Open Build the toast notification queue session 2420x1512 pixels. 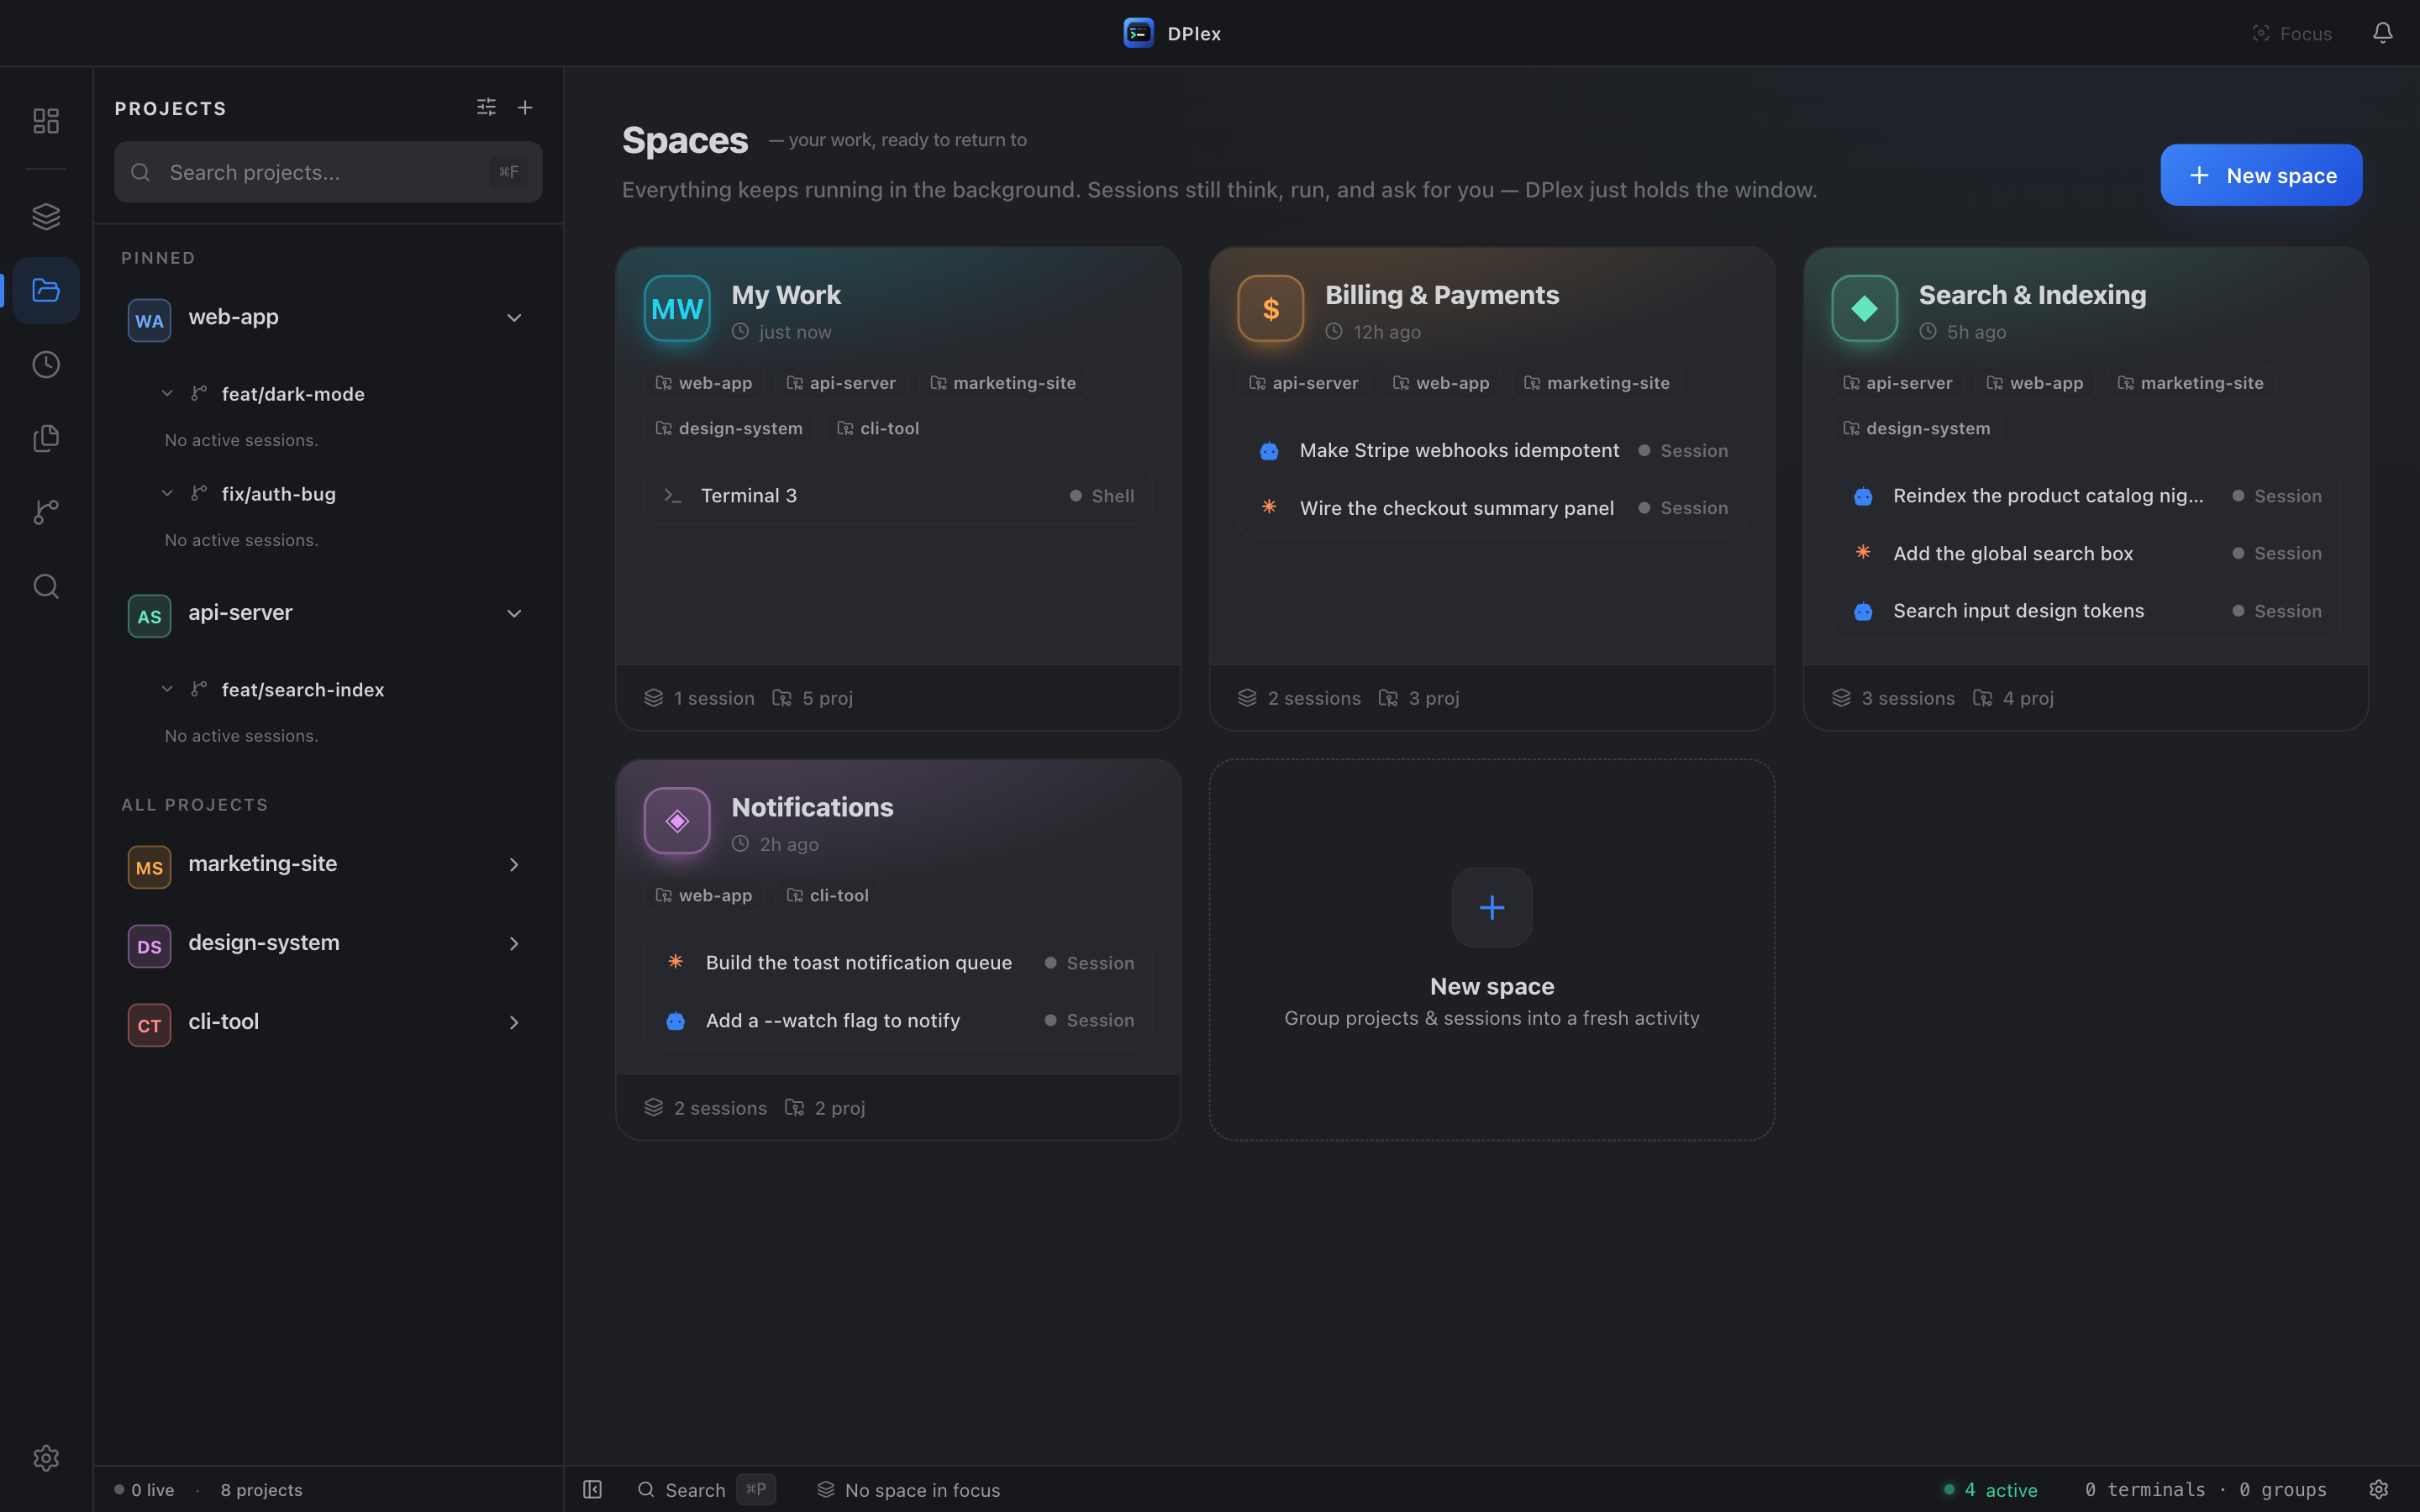[898, 963]
